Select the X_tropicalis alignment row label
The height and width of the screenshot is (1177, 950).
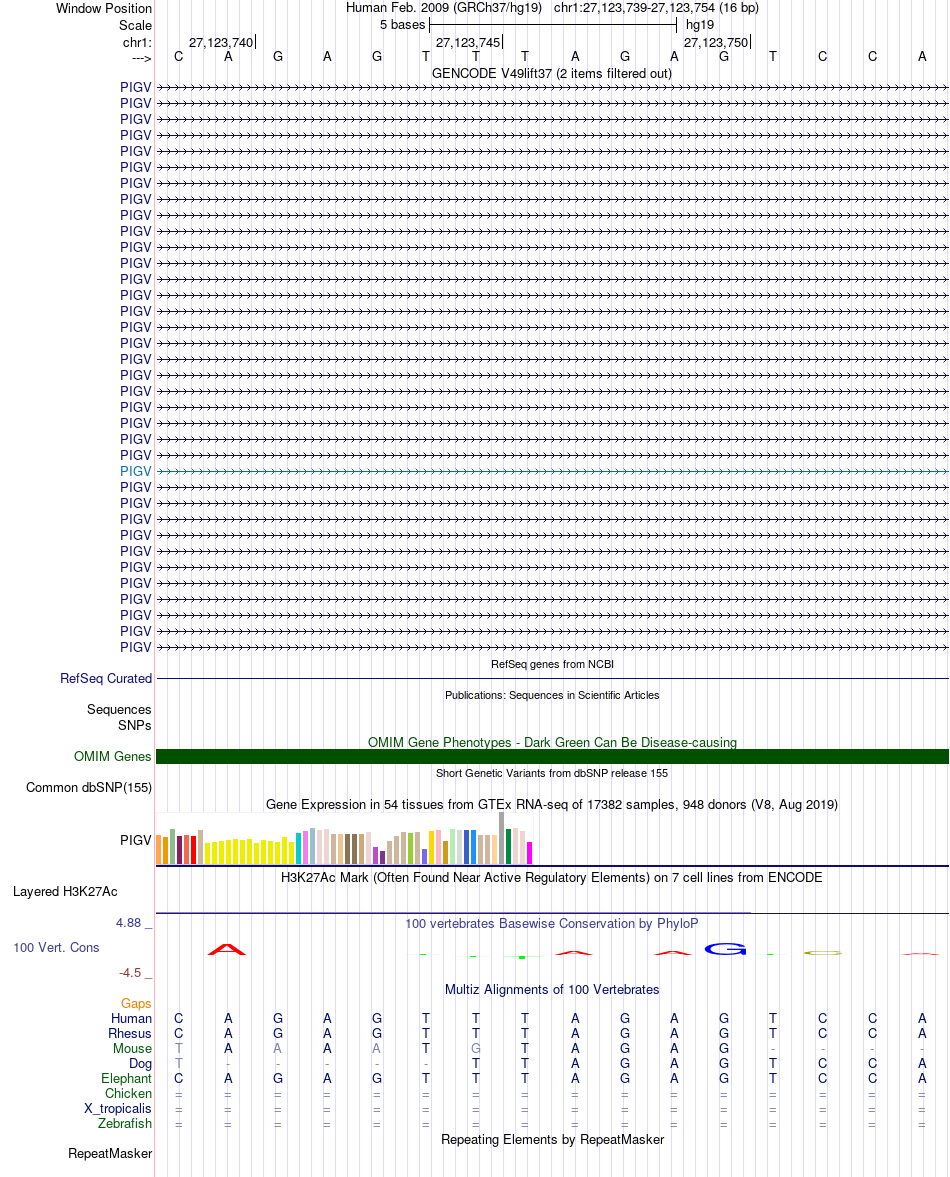click(x=118, y=1109)
